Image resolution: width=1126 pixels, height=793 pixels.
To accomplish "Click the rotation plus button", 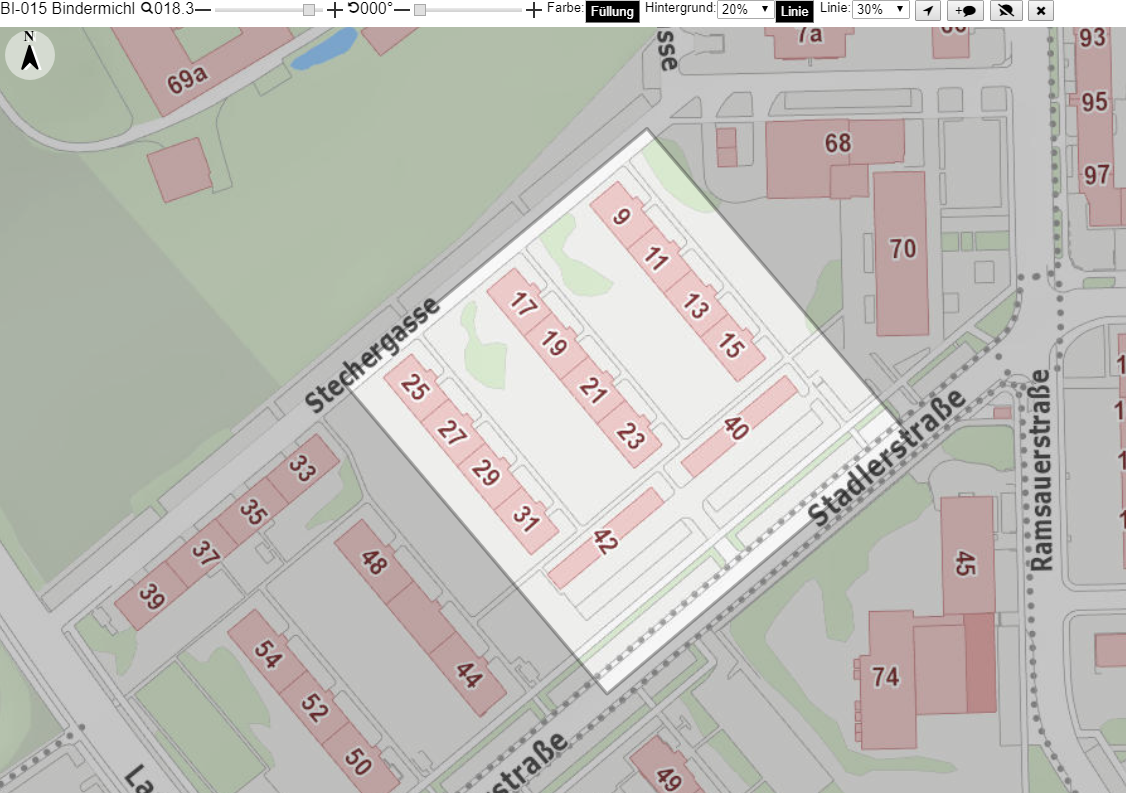I will click(x=533, y=10).
